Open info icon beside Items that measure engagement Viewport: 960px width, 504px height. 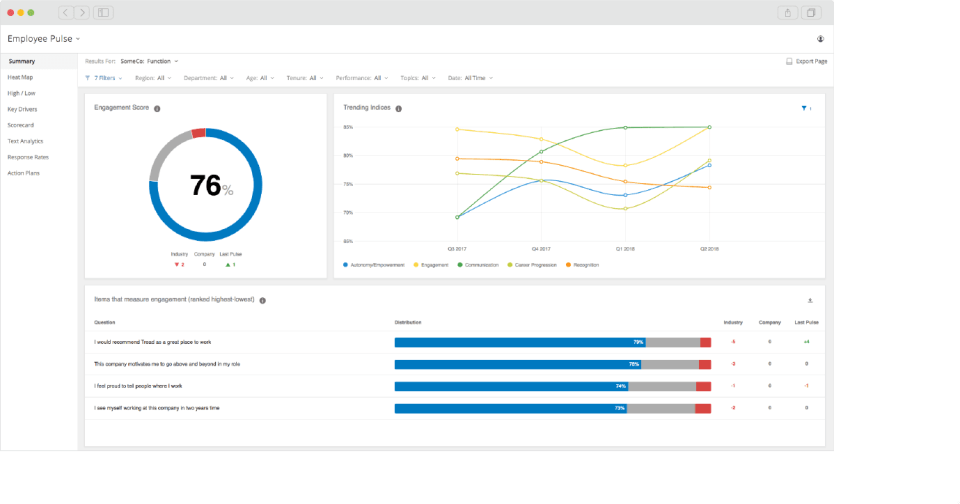263,300
